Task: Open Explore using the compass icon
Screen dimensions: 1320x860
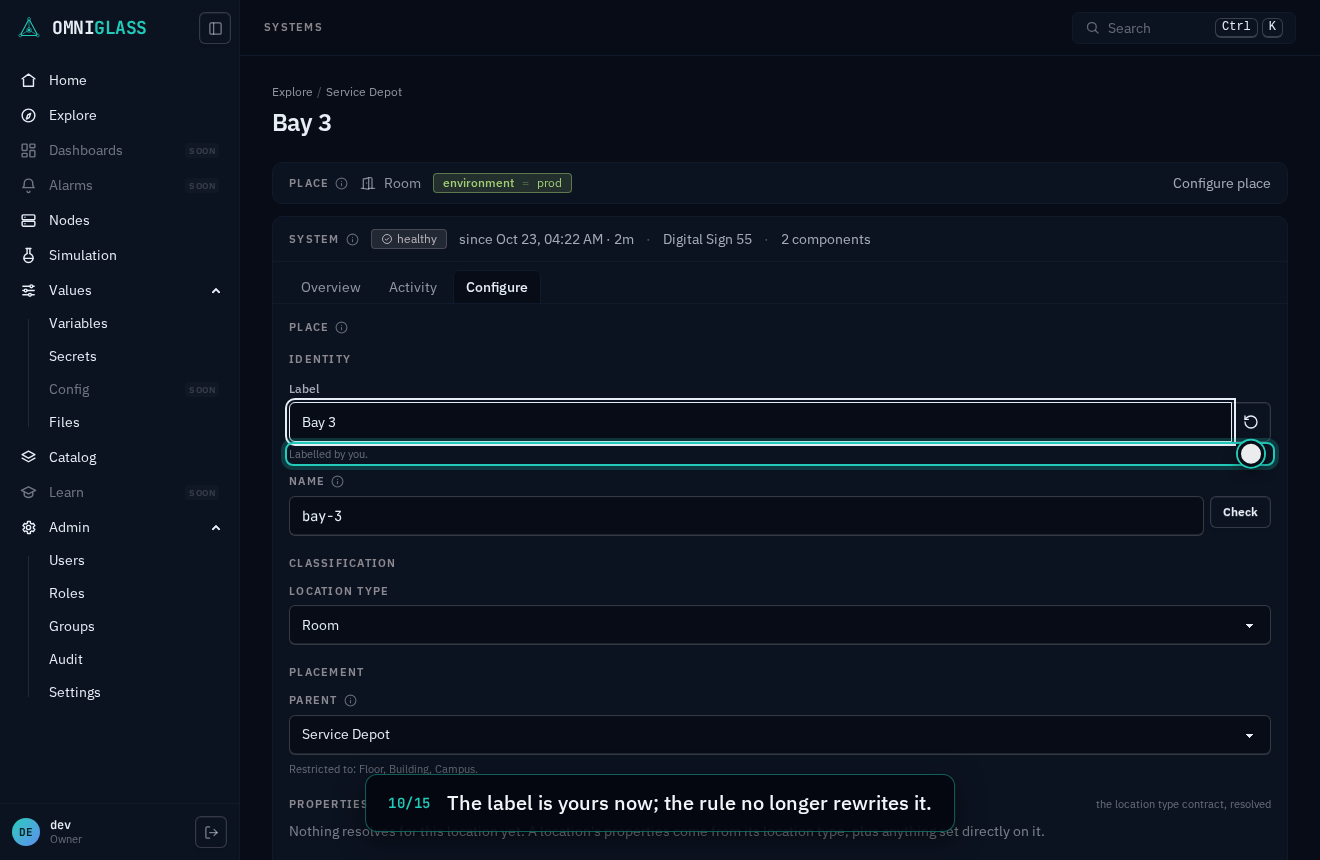Action: point(29,115)
